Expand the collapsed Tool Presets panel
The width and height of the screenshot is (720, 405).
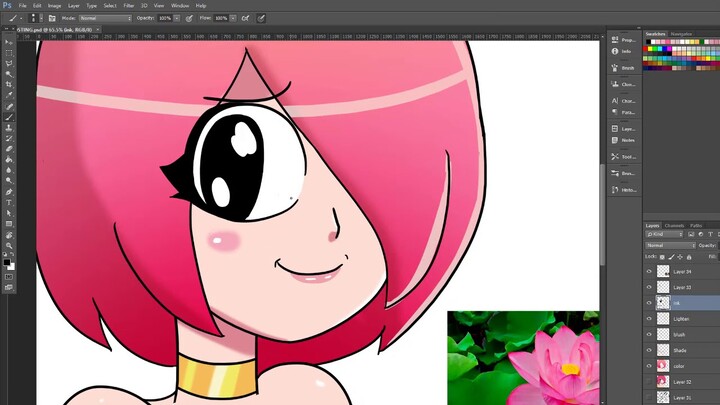click(x=624, y=157)
